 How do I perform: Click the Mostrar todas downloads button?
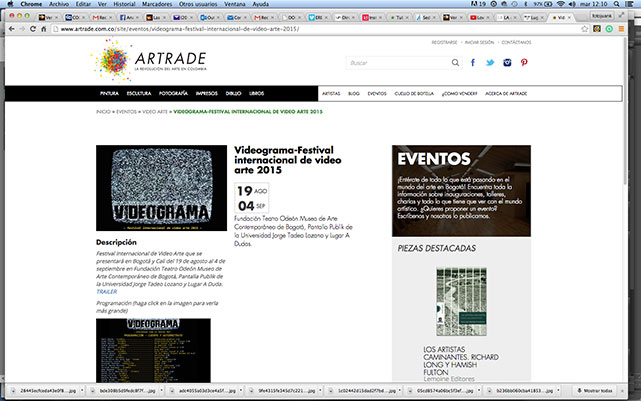[604, 393]
